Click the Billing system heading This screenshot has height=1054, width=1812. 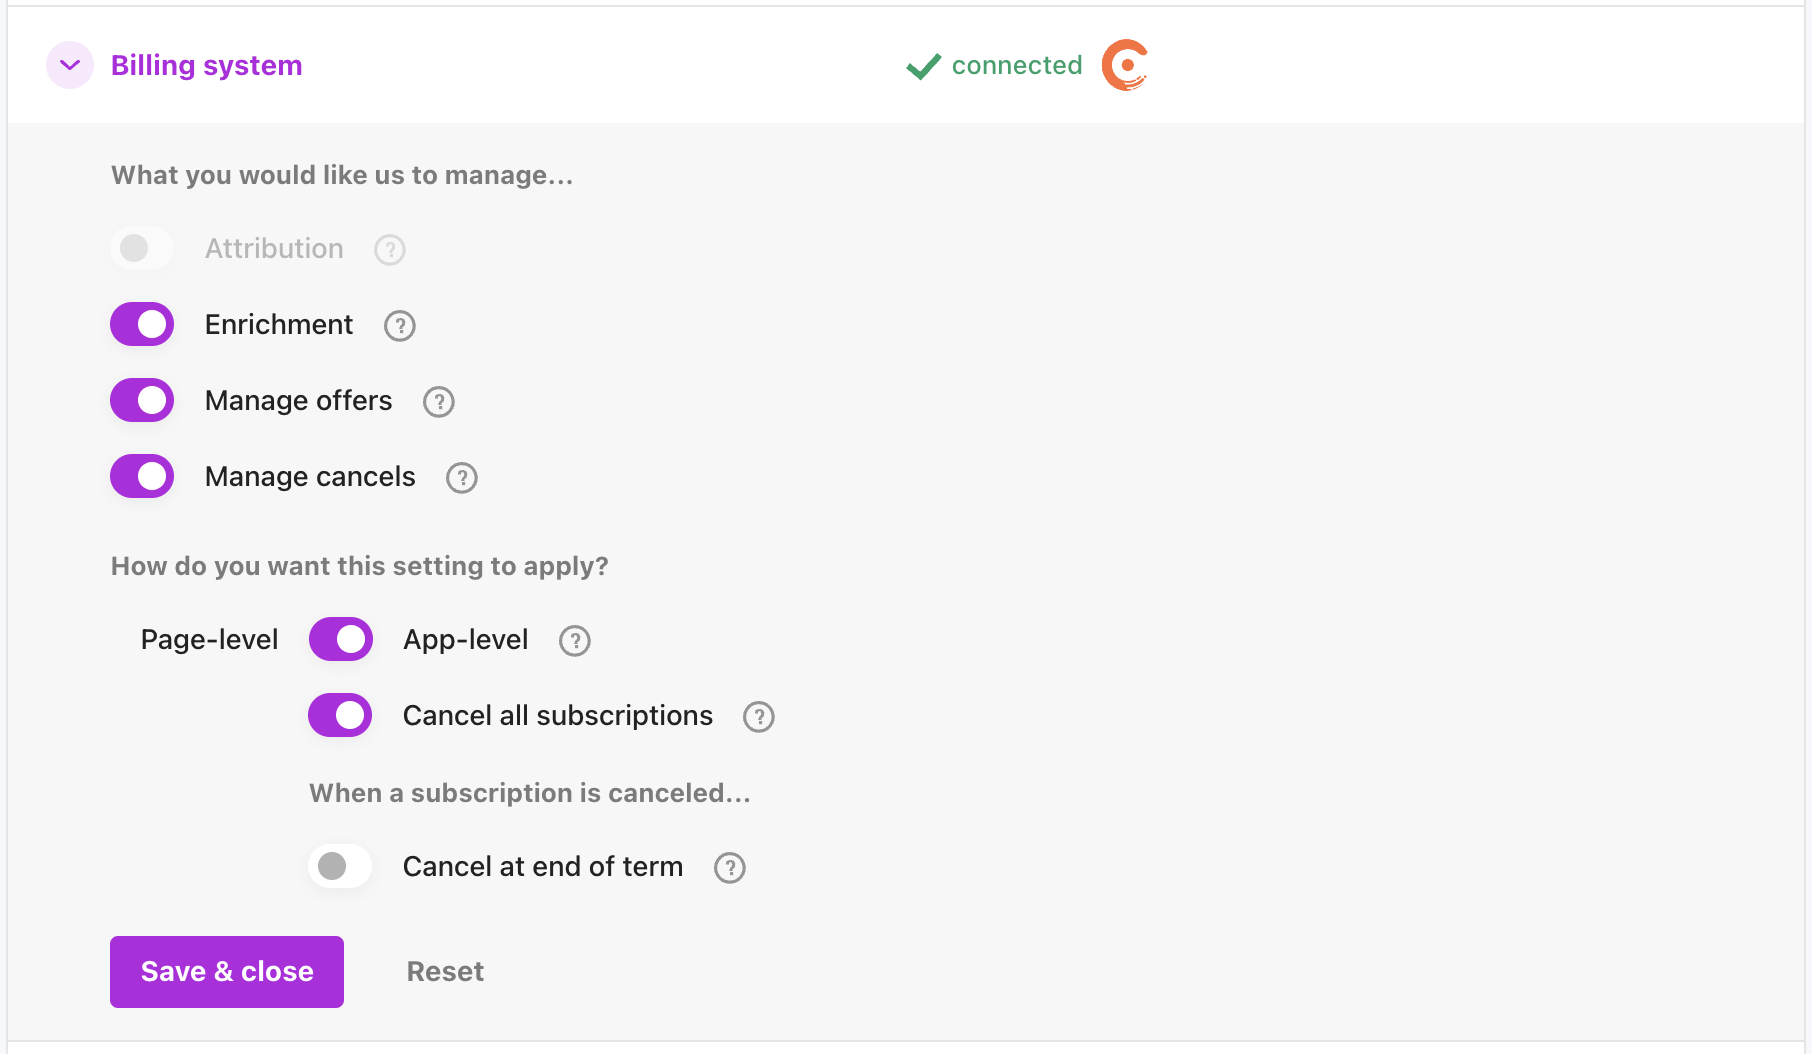tap(206, 65)
